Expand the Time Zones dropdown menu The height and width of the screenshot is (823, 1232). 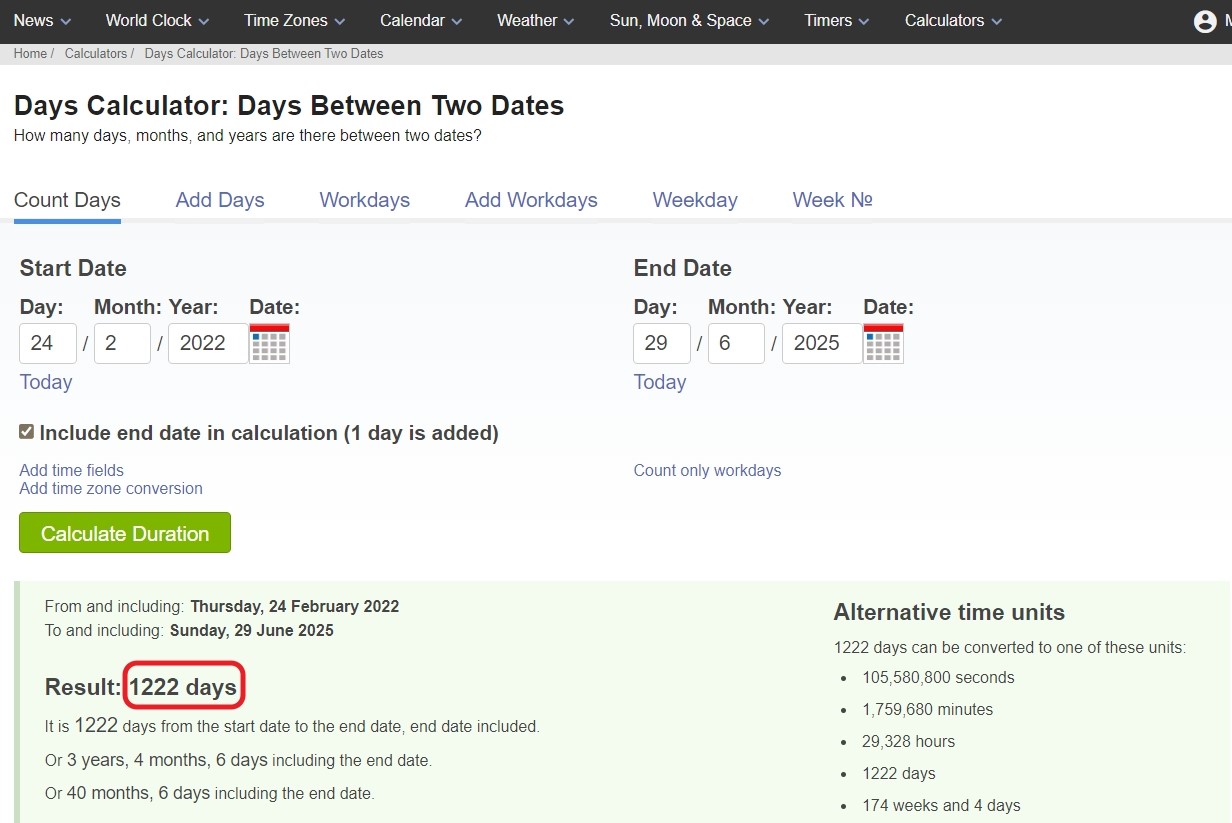pos(294,20)
